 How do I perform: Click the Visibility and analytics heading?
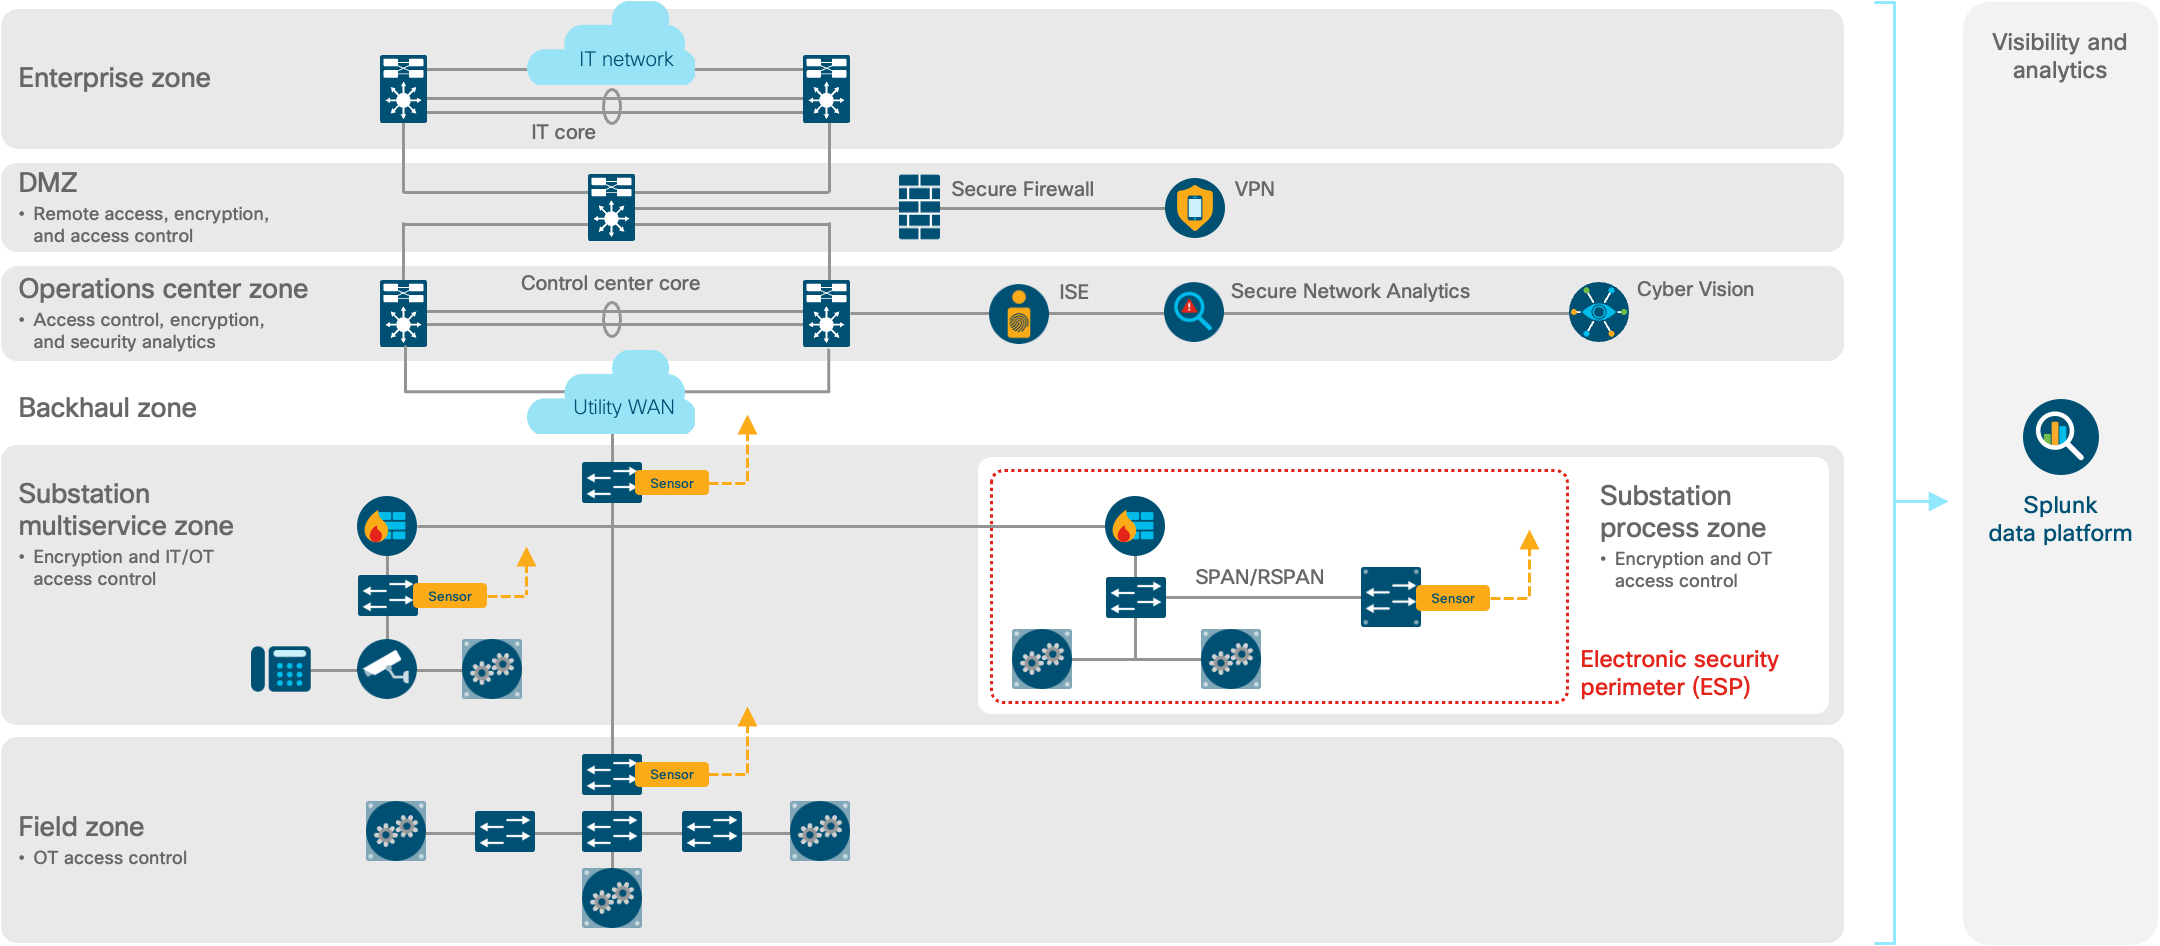[2059, 56]
